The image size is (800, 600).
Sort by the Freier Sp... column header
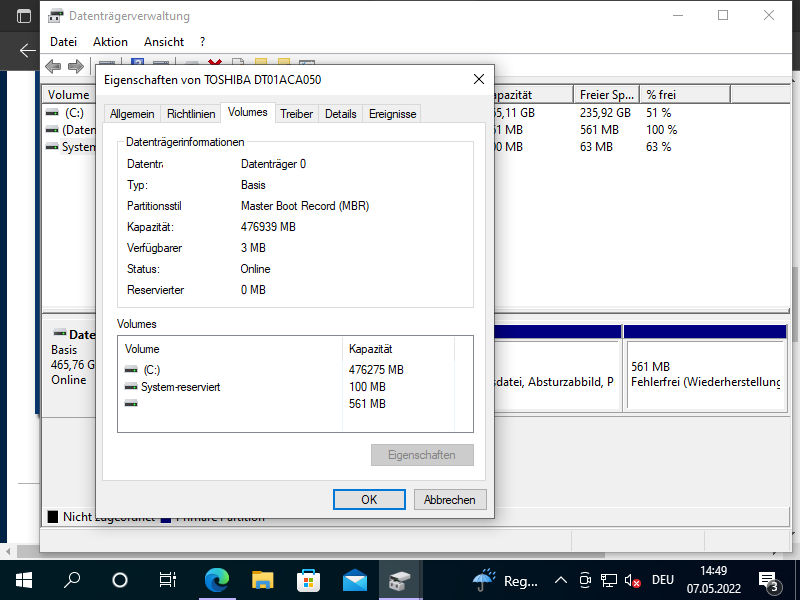point(606,95)
